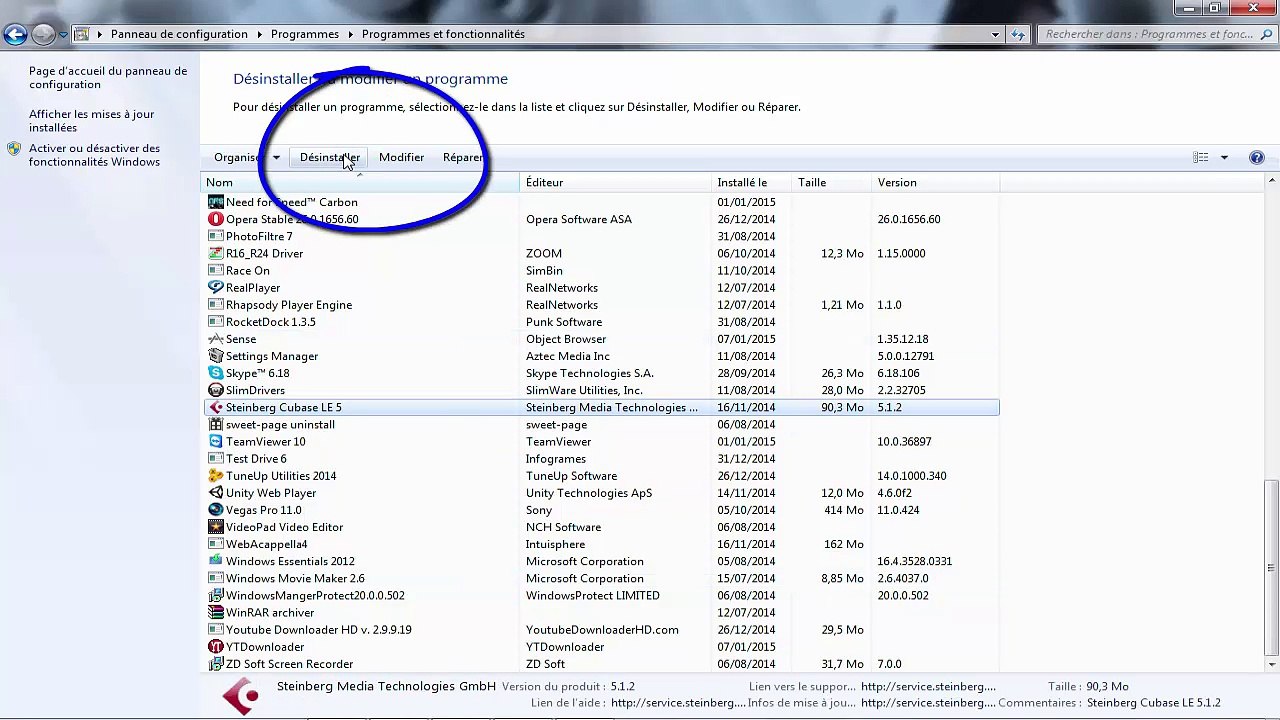Click the Opera Stable program icon
This screenshot has width=1280, height=720.
tap(216, 219)
